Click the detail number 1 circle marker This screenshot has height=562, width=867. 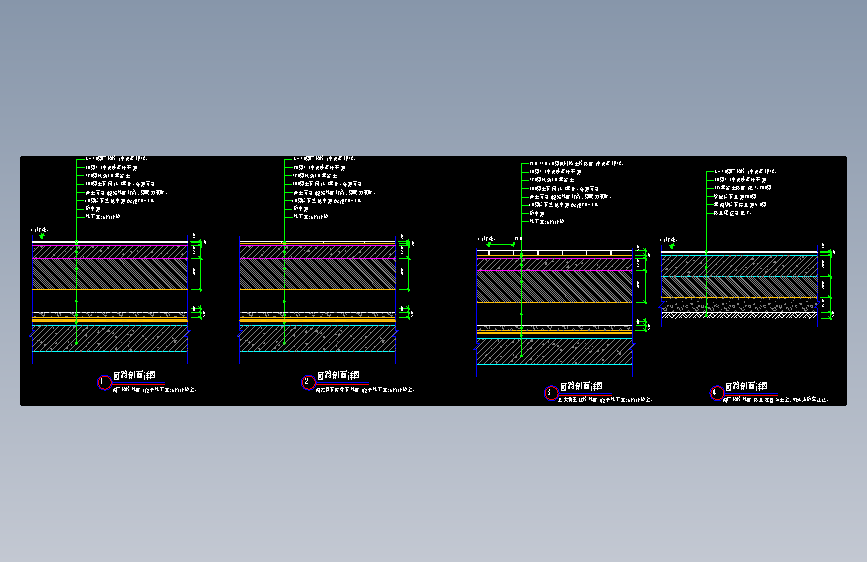(105, 383)
